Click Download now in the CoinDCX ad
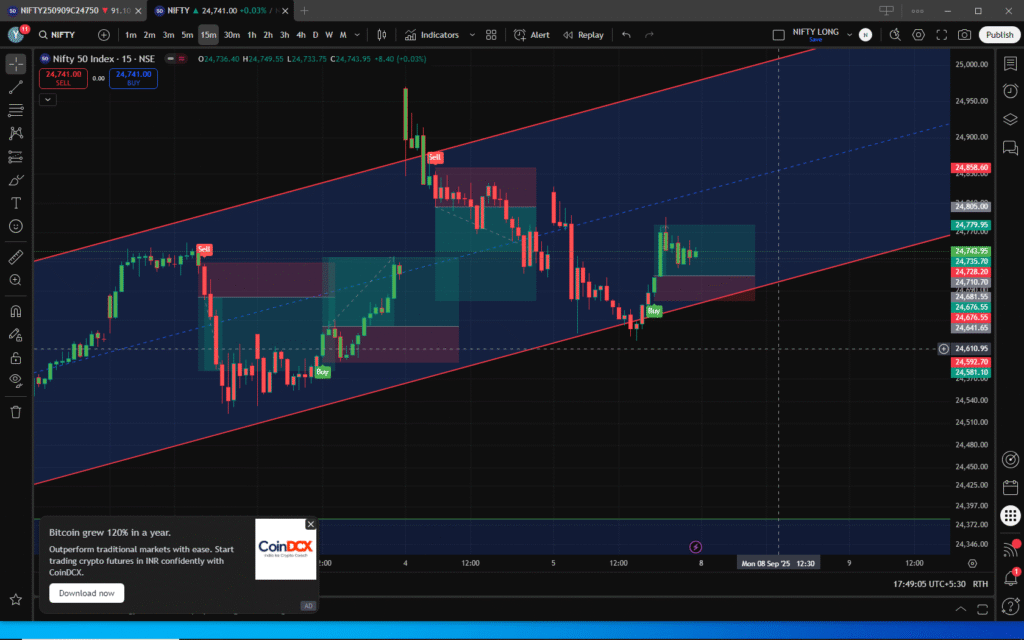This screenshot has width=1024, height=640. coord(86,593)
